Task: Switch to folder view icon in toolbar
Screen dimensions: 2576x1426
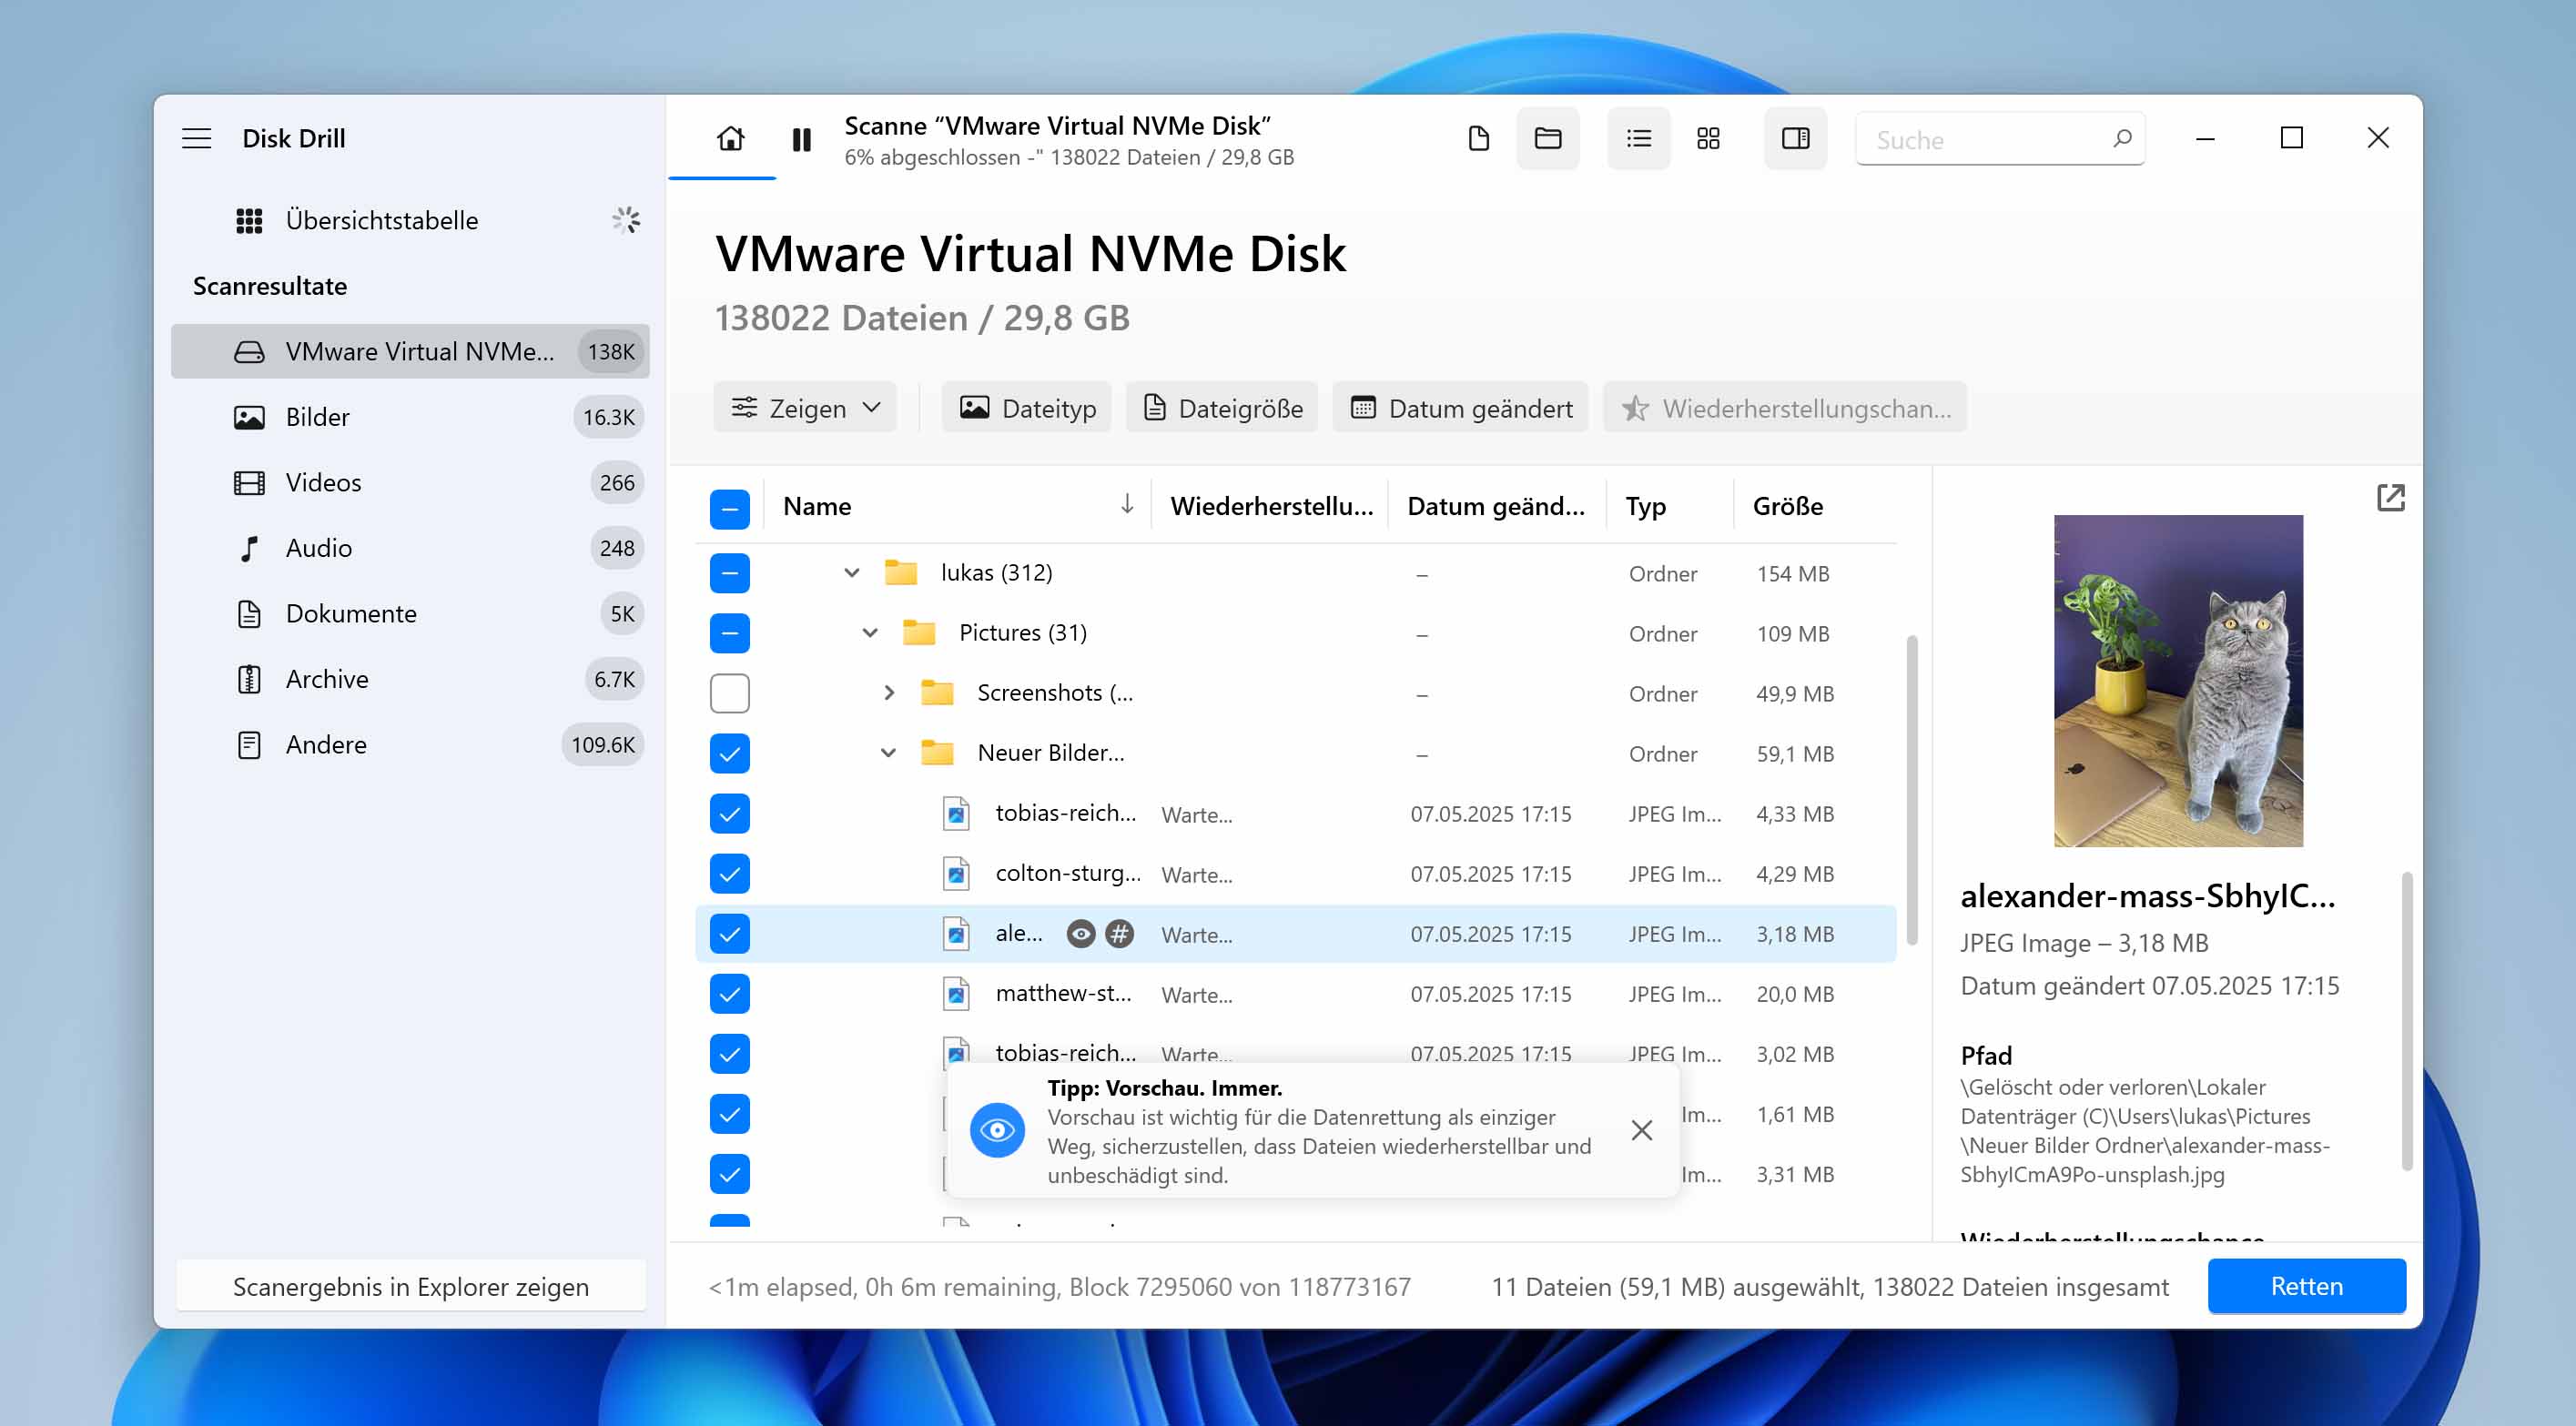Action: 1547,138
